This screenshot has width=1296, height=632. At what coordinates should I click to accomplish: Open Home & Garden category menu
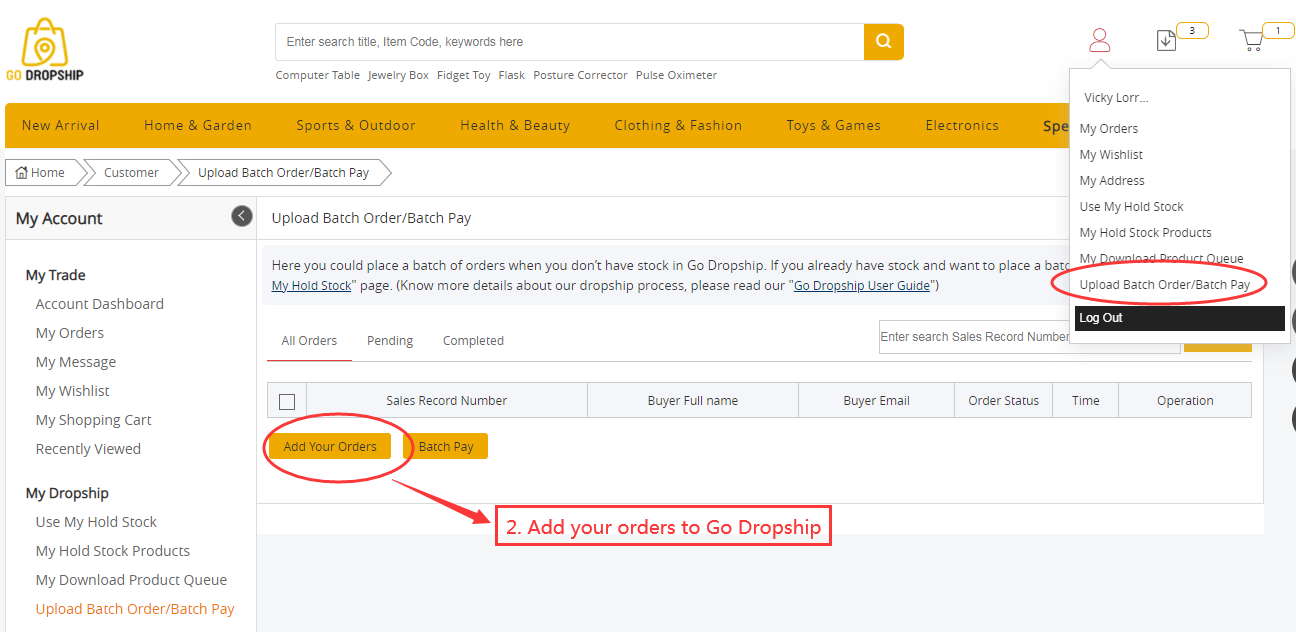point(197,126)
